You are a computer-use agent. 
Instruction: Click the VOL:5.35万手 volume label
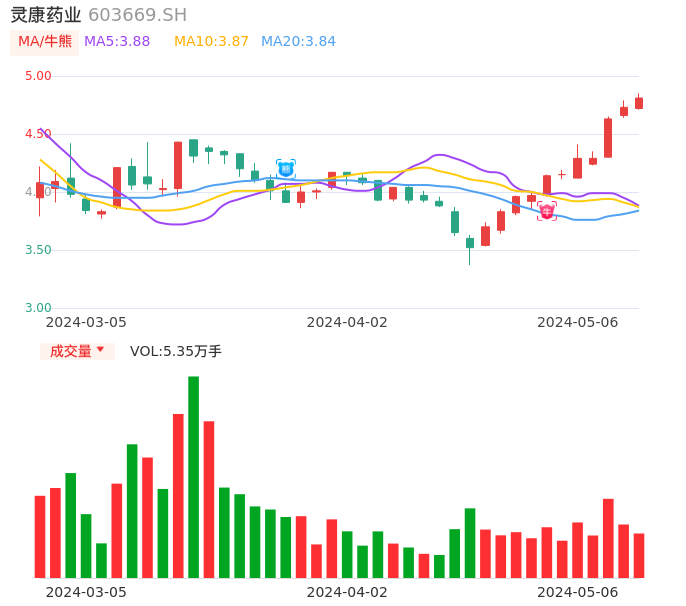coord(176,351)
